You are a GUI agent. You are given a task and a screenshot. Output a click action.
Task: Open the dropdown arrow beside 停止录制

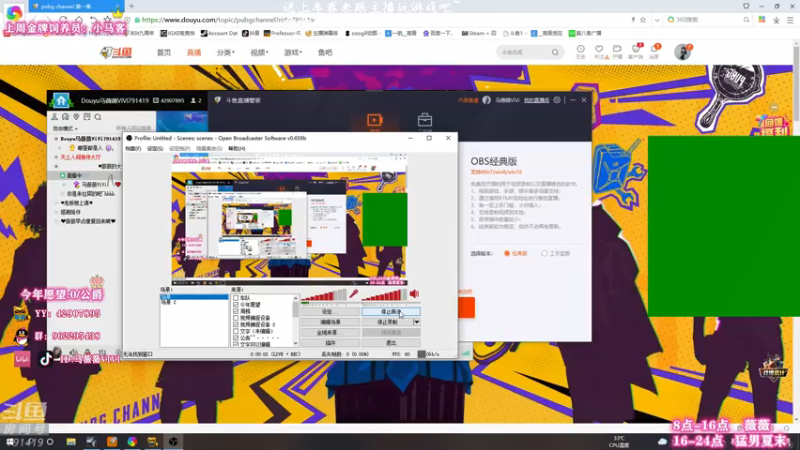(x=417, y=322)
